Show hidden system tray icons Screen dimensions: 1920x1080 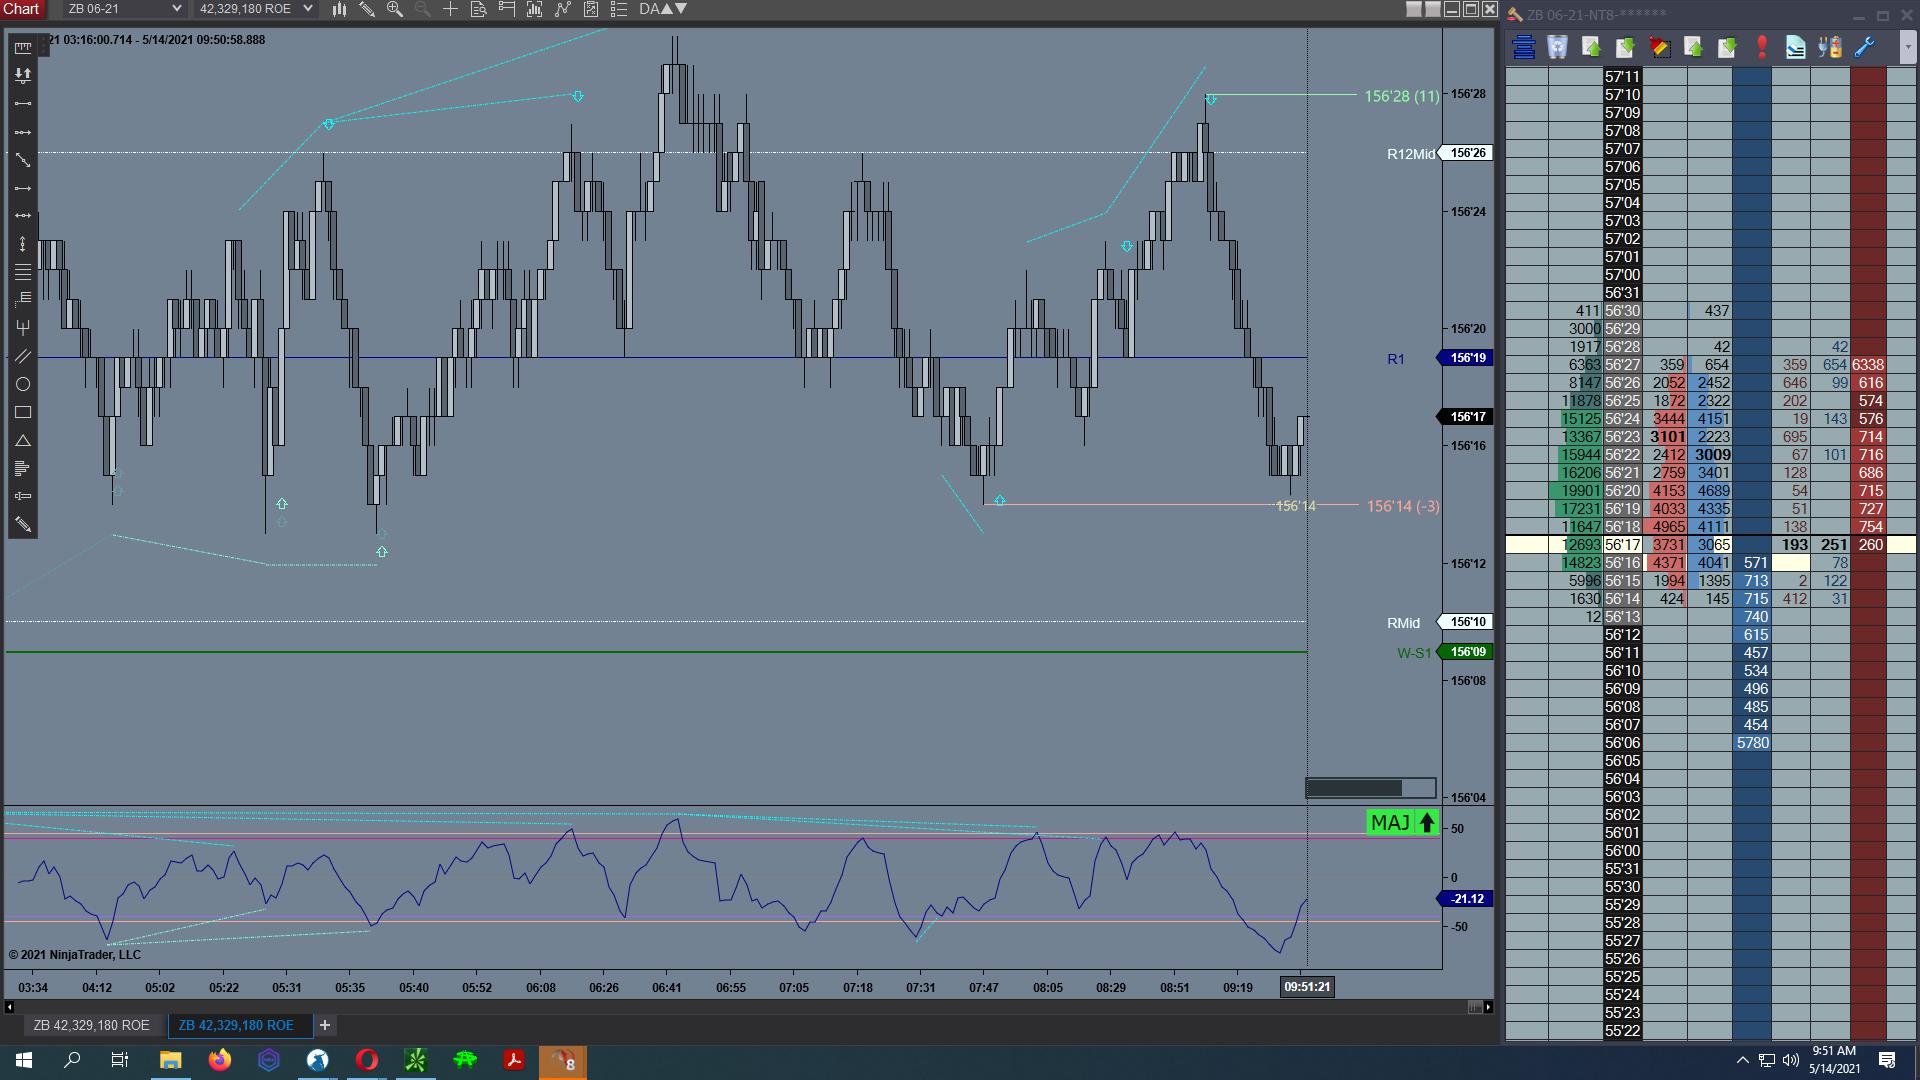1742,1060
